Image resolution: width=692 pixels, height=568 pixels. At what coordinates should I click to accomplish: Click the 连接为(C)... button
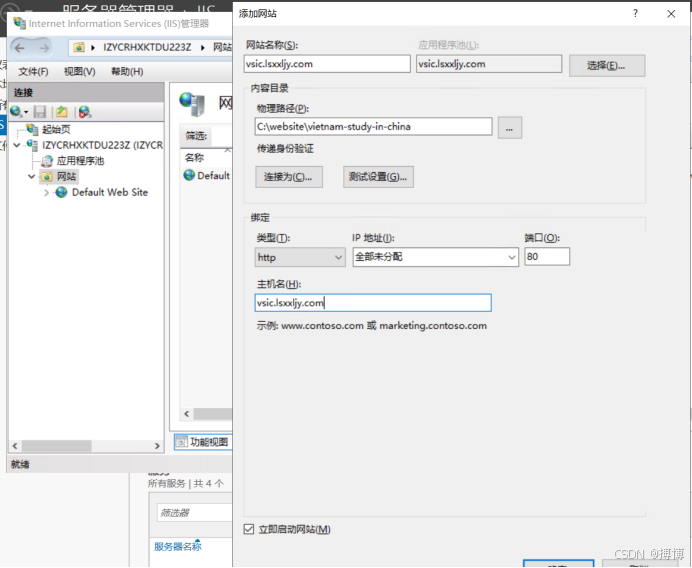[x=289, y=177]
